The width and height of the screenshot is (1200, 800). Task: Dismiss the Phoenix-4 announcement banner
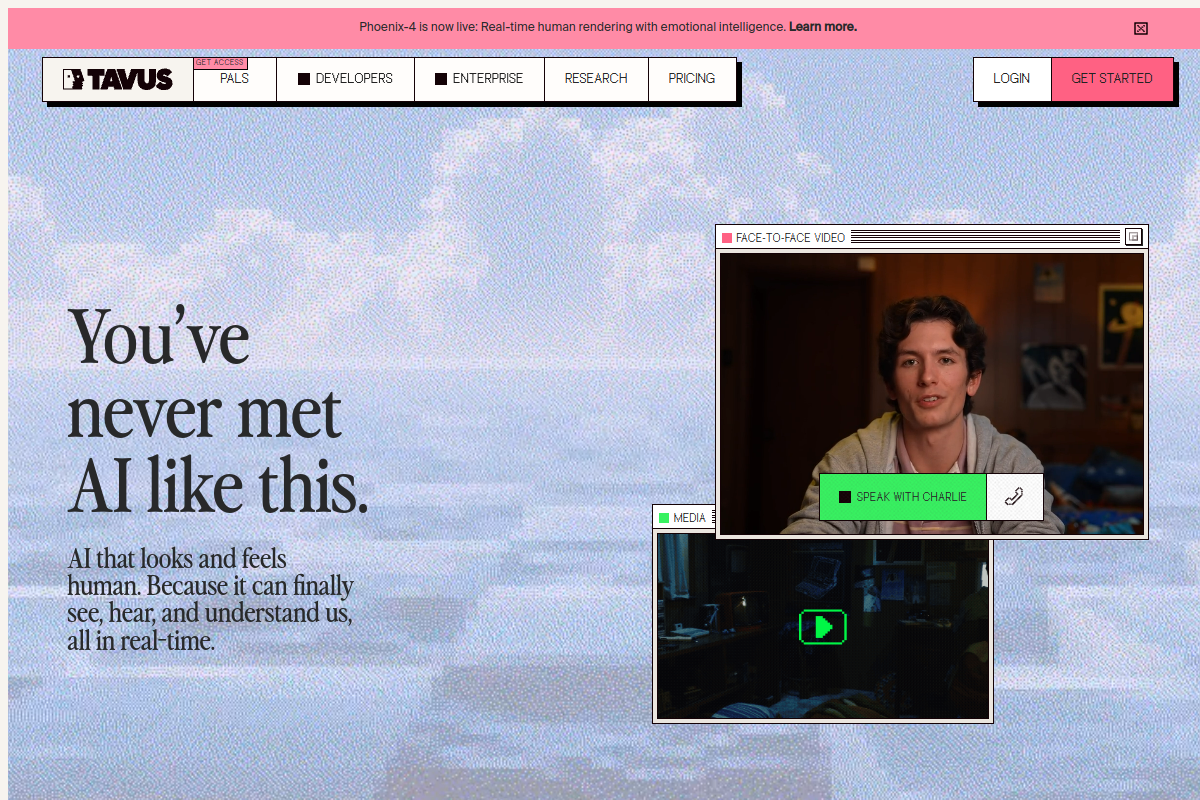pyautogui.click(x=1141, y=28)
